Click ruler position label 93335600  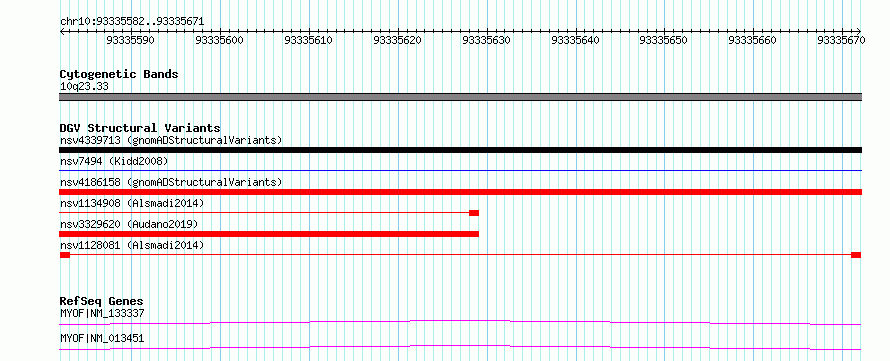click(219, 40)
